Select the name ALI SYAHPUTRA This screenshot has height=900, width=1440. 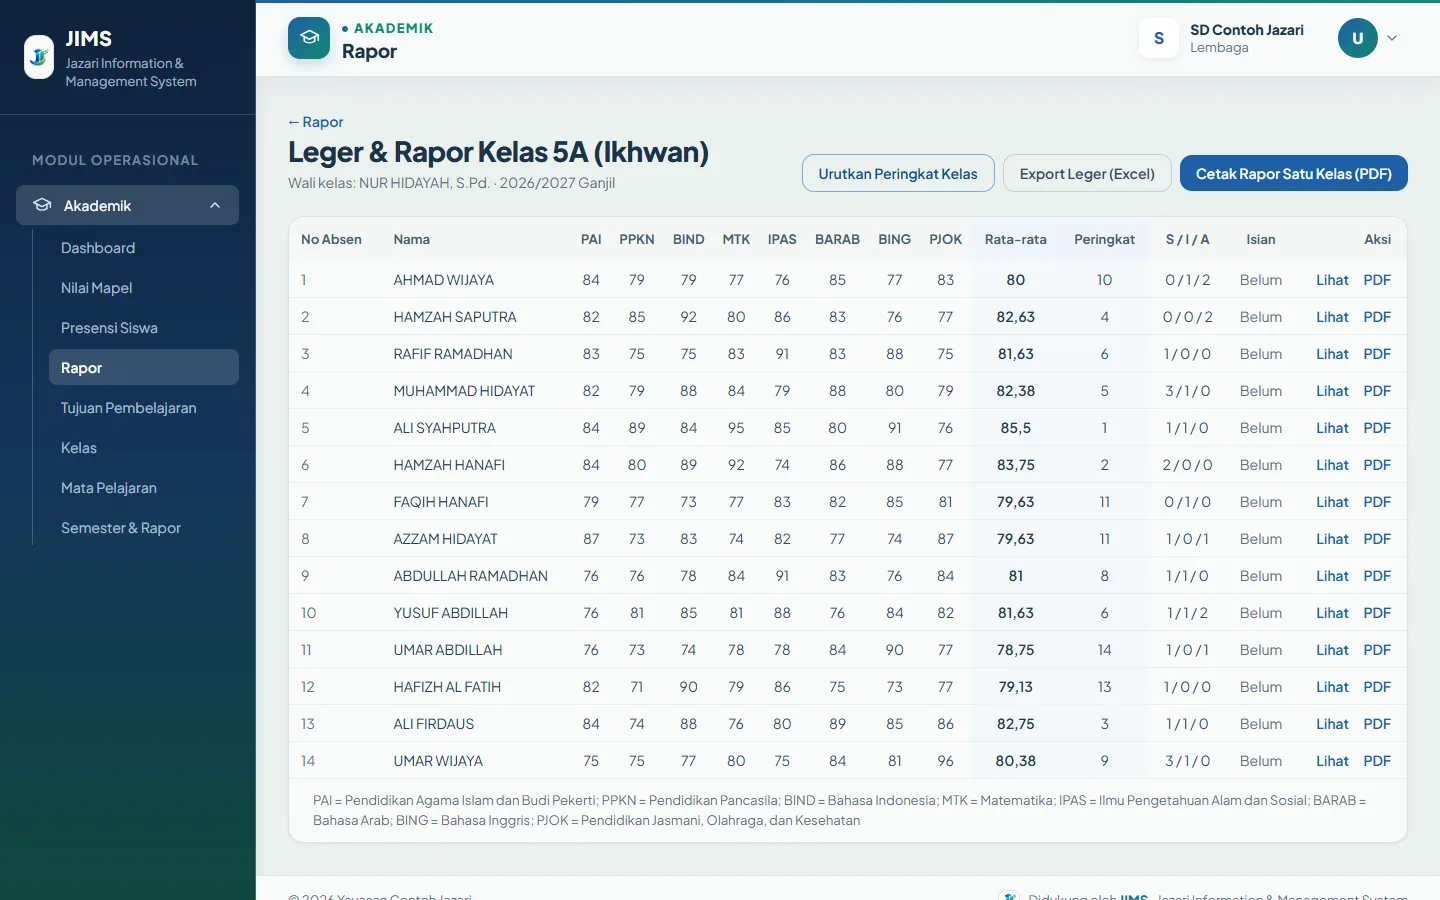coord(444,428)
